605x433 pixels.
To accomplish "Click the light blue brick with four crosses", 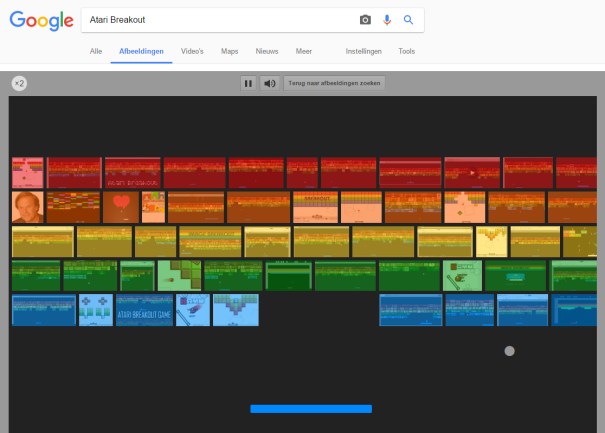I will coord(96,310).
